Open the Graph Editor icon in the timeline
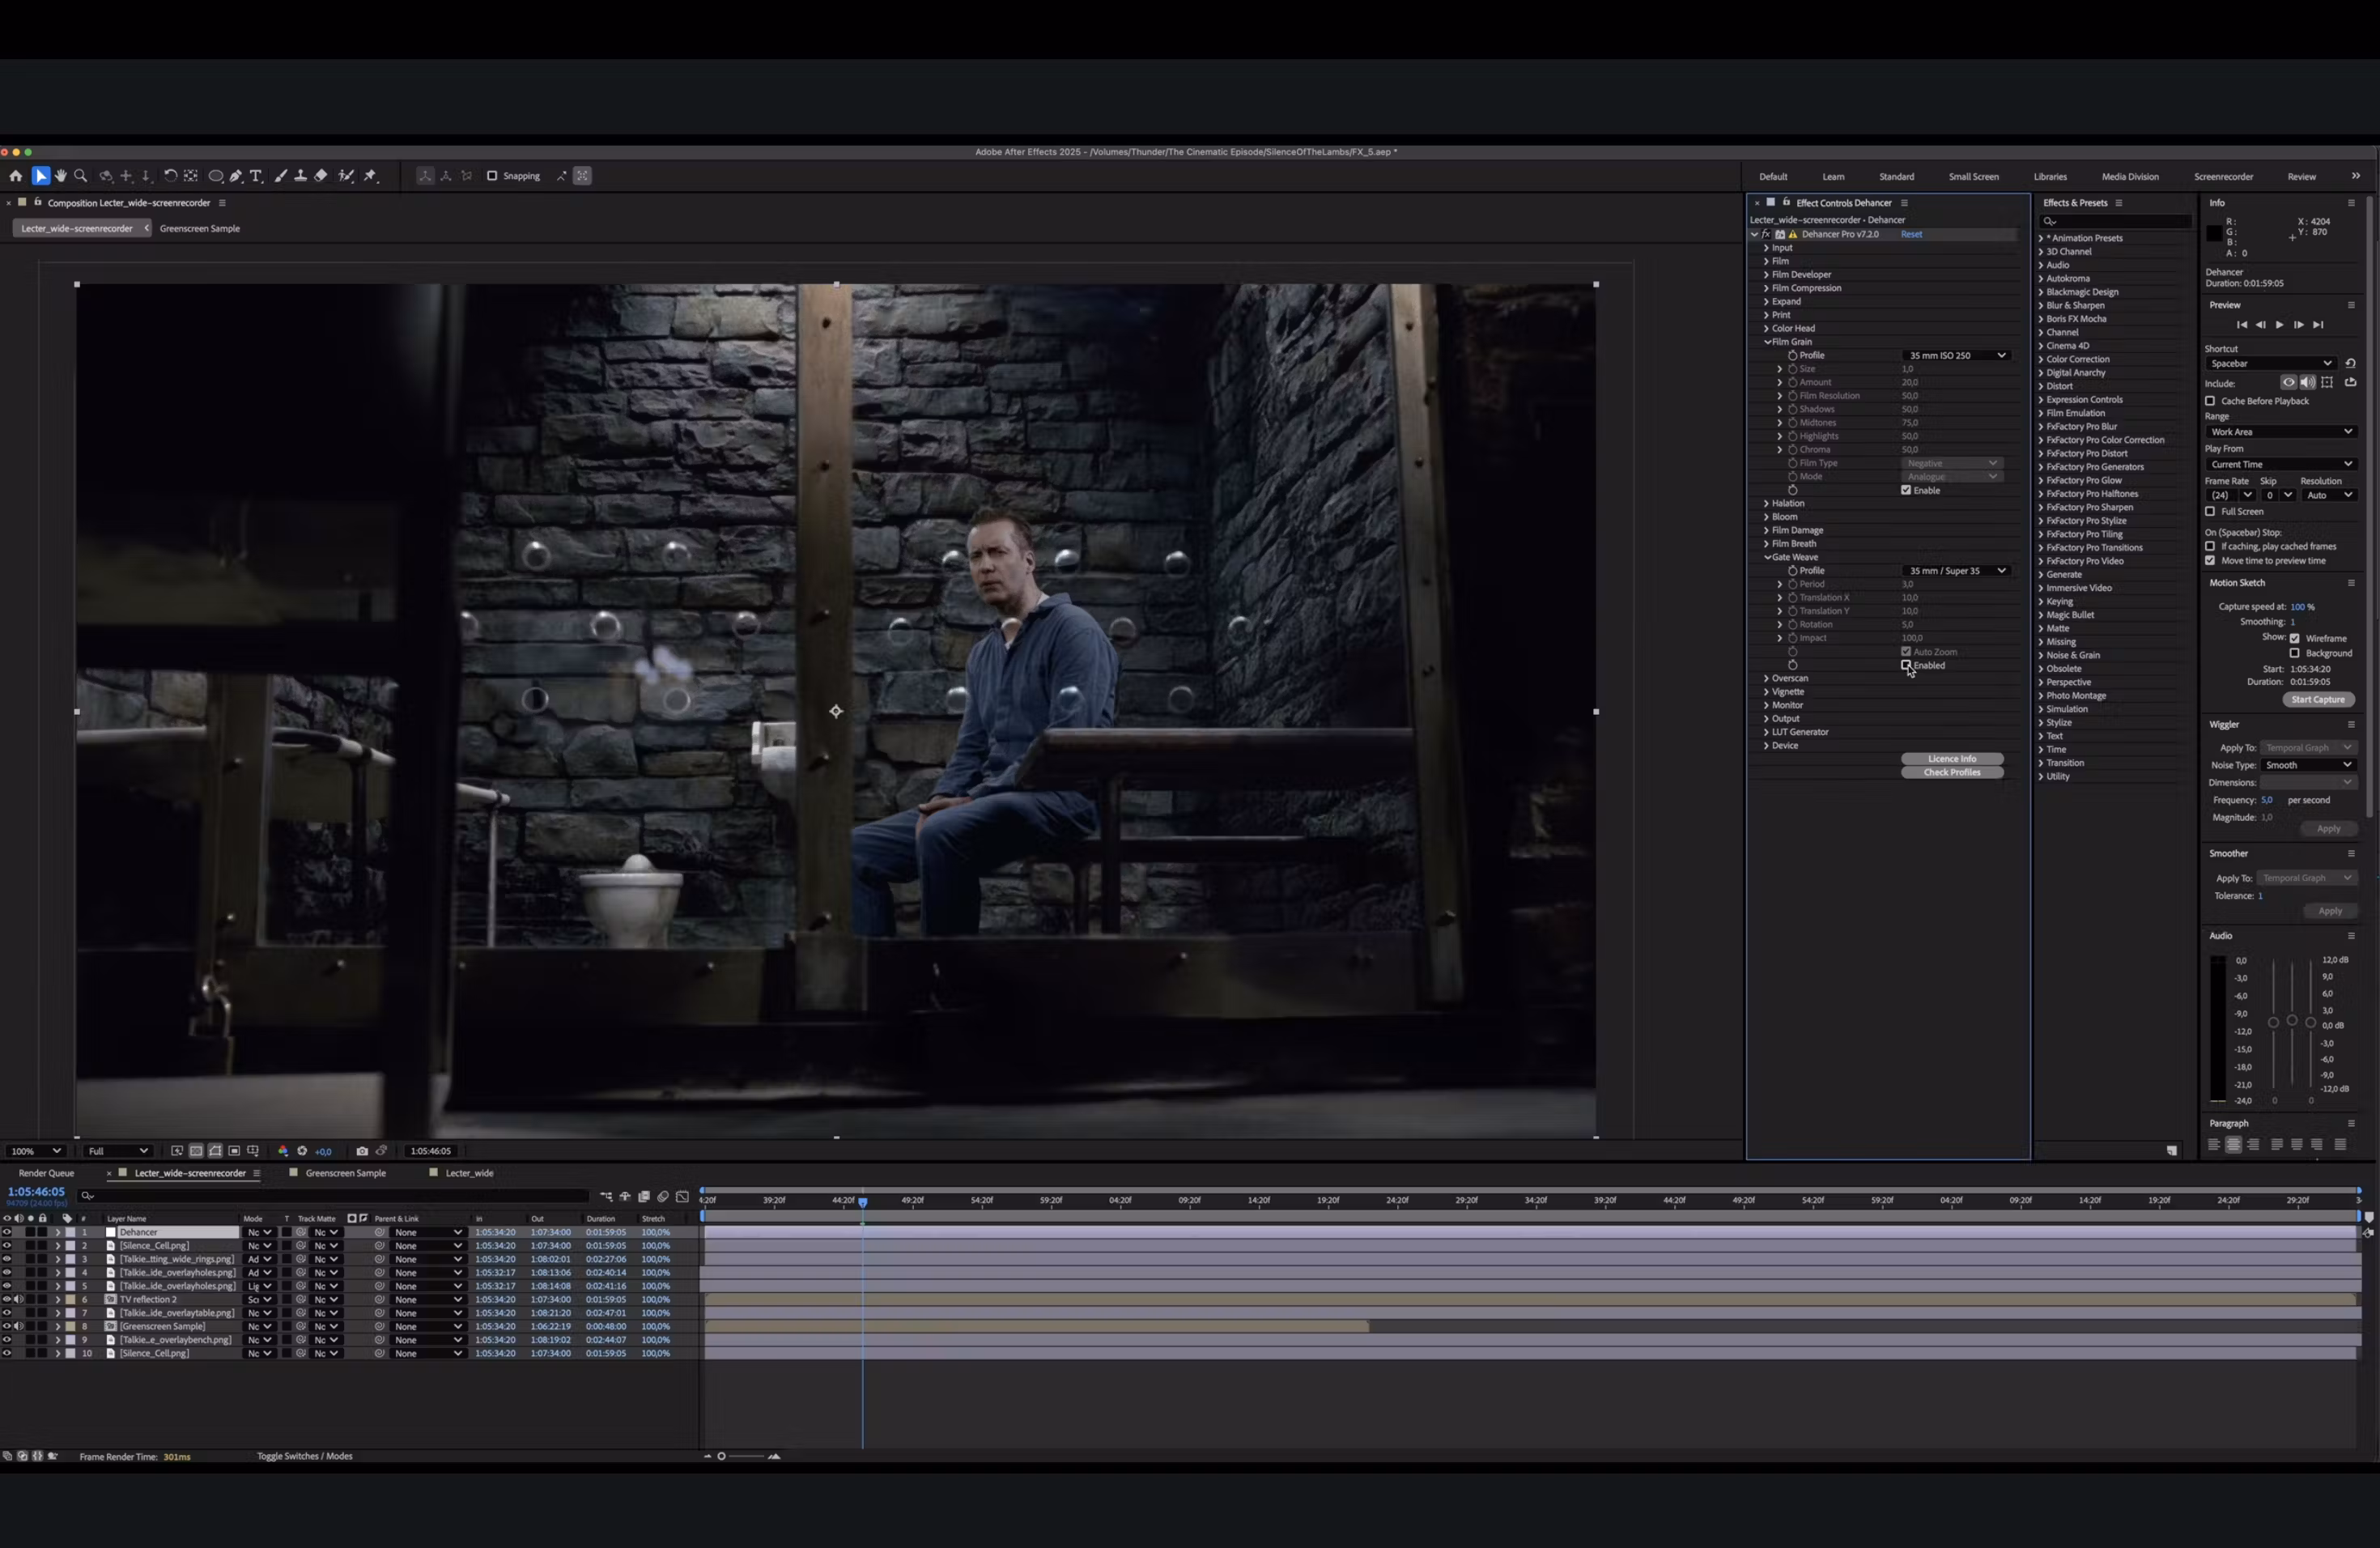This screenshot has height=1548, width=2380. [x=682, y=1196]
